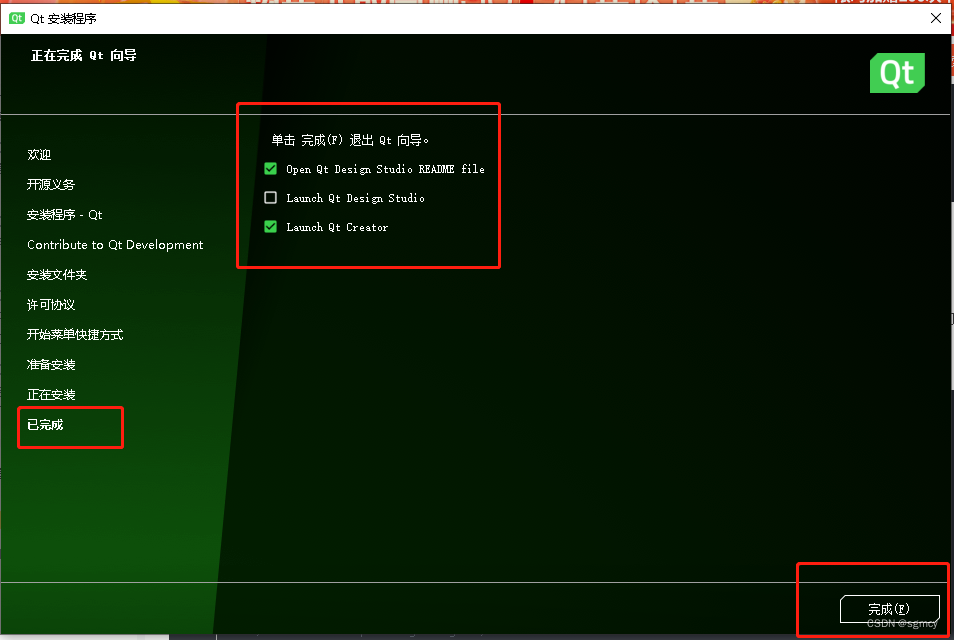Screen dimensions: 954x640
Task: Select the 准备安装 sidebar step
Action: point(51,365)
